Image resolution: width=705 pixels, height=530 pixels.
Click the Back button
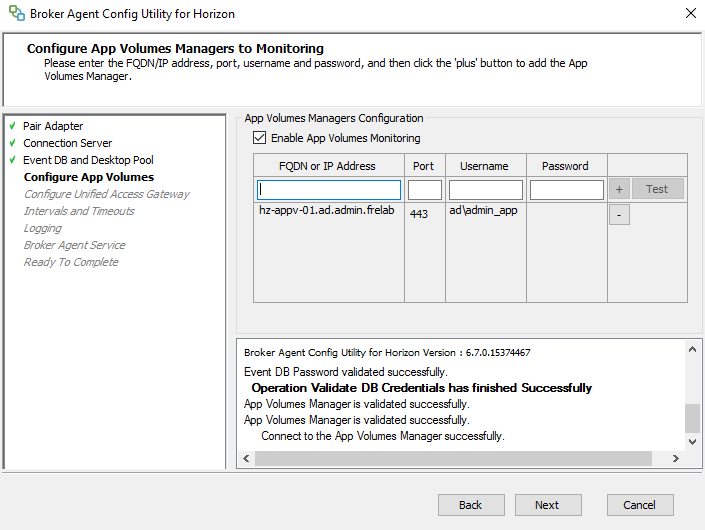click(471, 505)
